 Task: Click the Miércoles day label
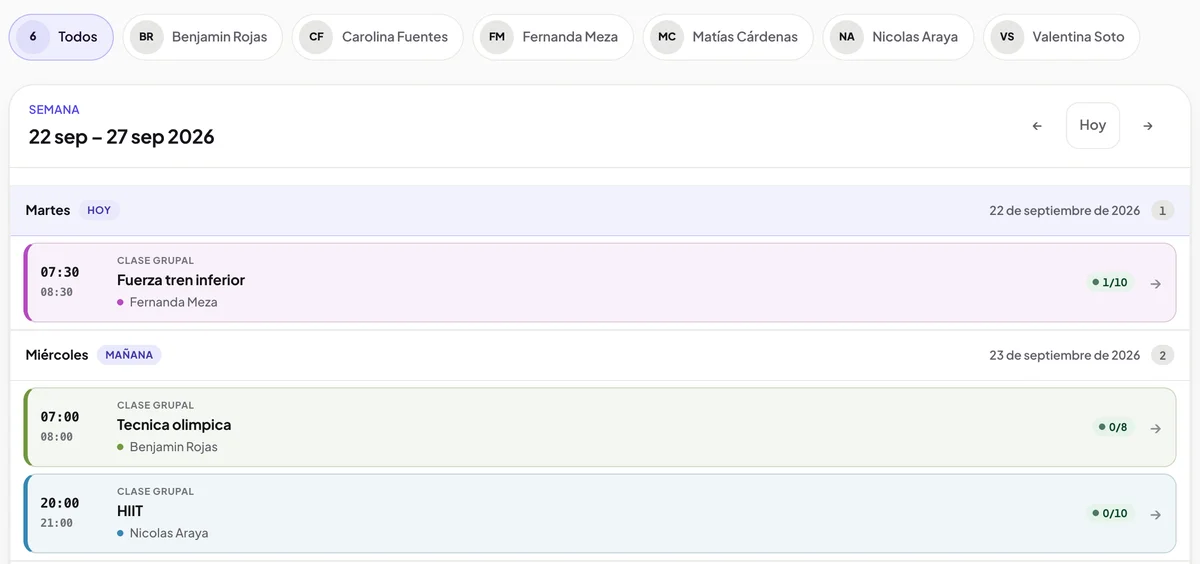(57, 355)
